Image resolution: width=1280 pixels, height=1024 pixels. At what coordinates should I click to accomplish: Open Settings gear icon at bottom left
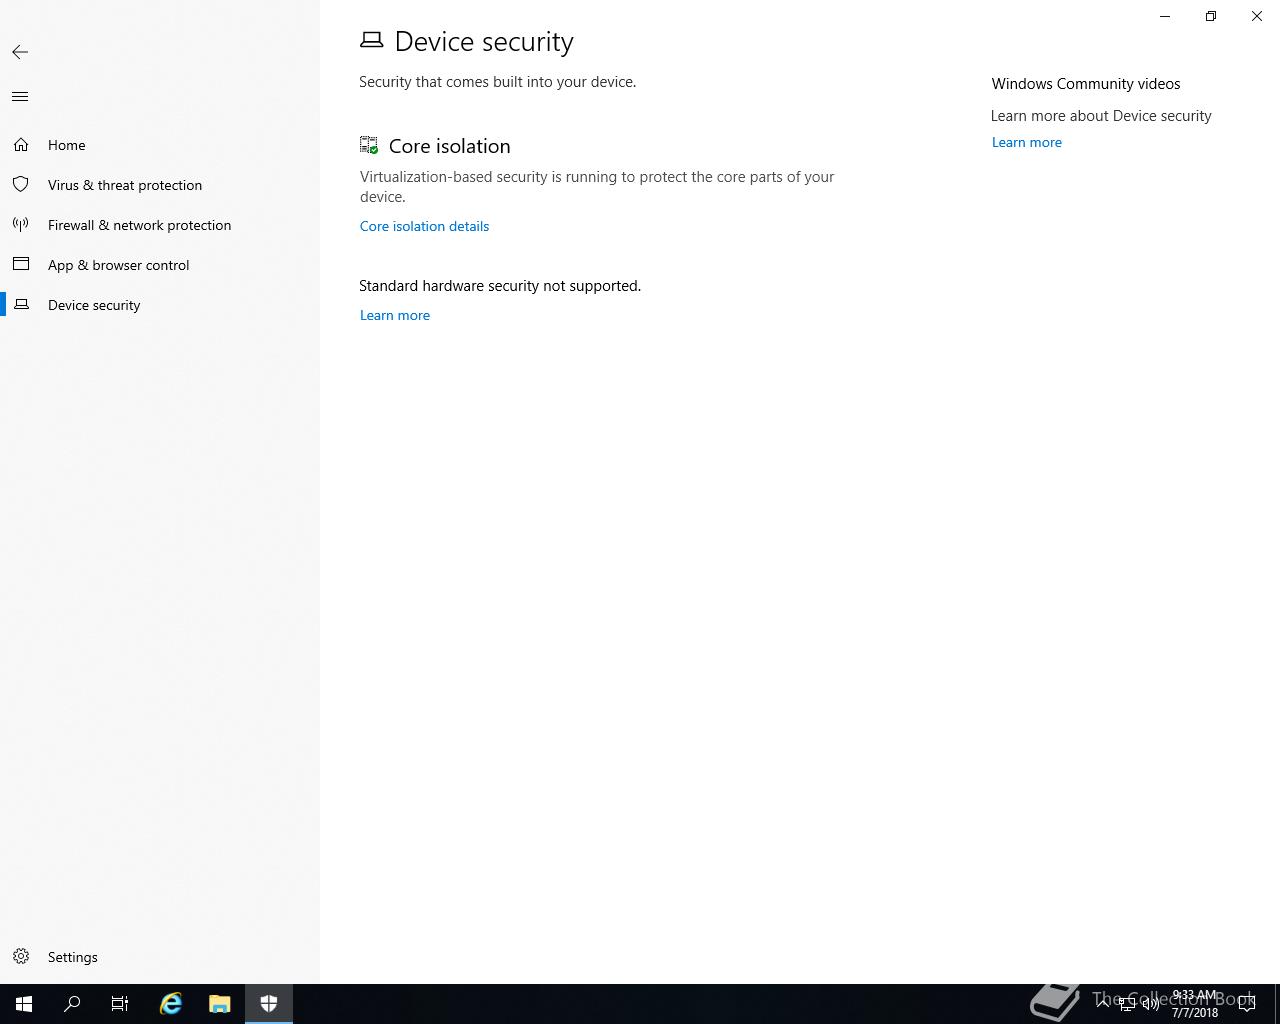(x=21, y=957)
